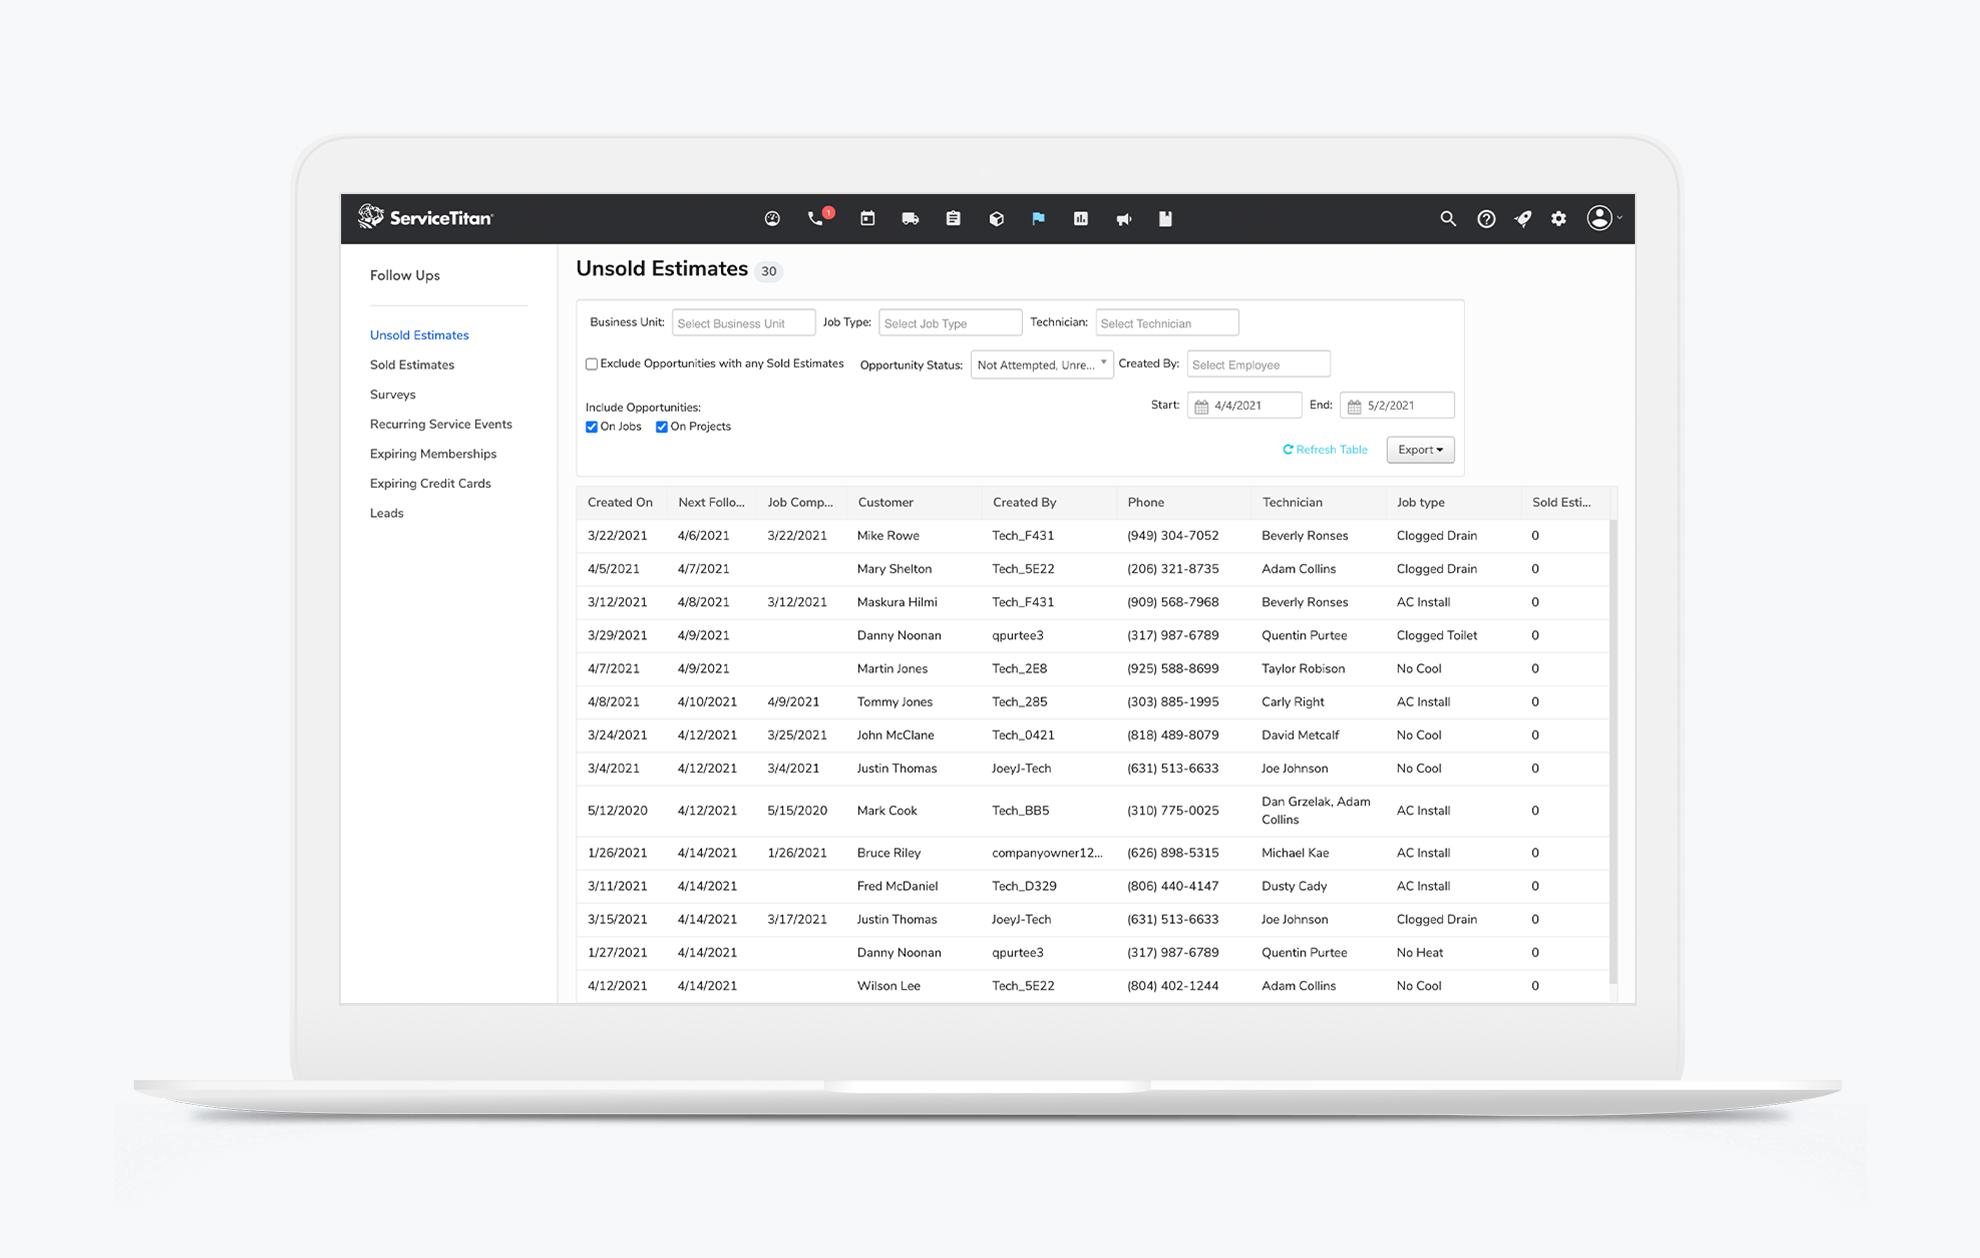This screenshot has height=1258, width=1980.
Task: Select the calendar Schedule icon
Action: pos(866,218)
